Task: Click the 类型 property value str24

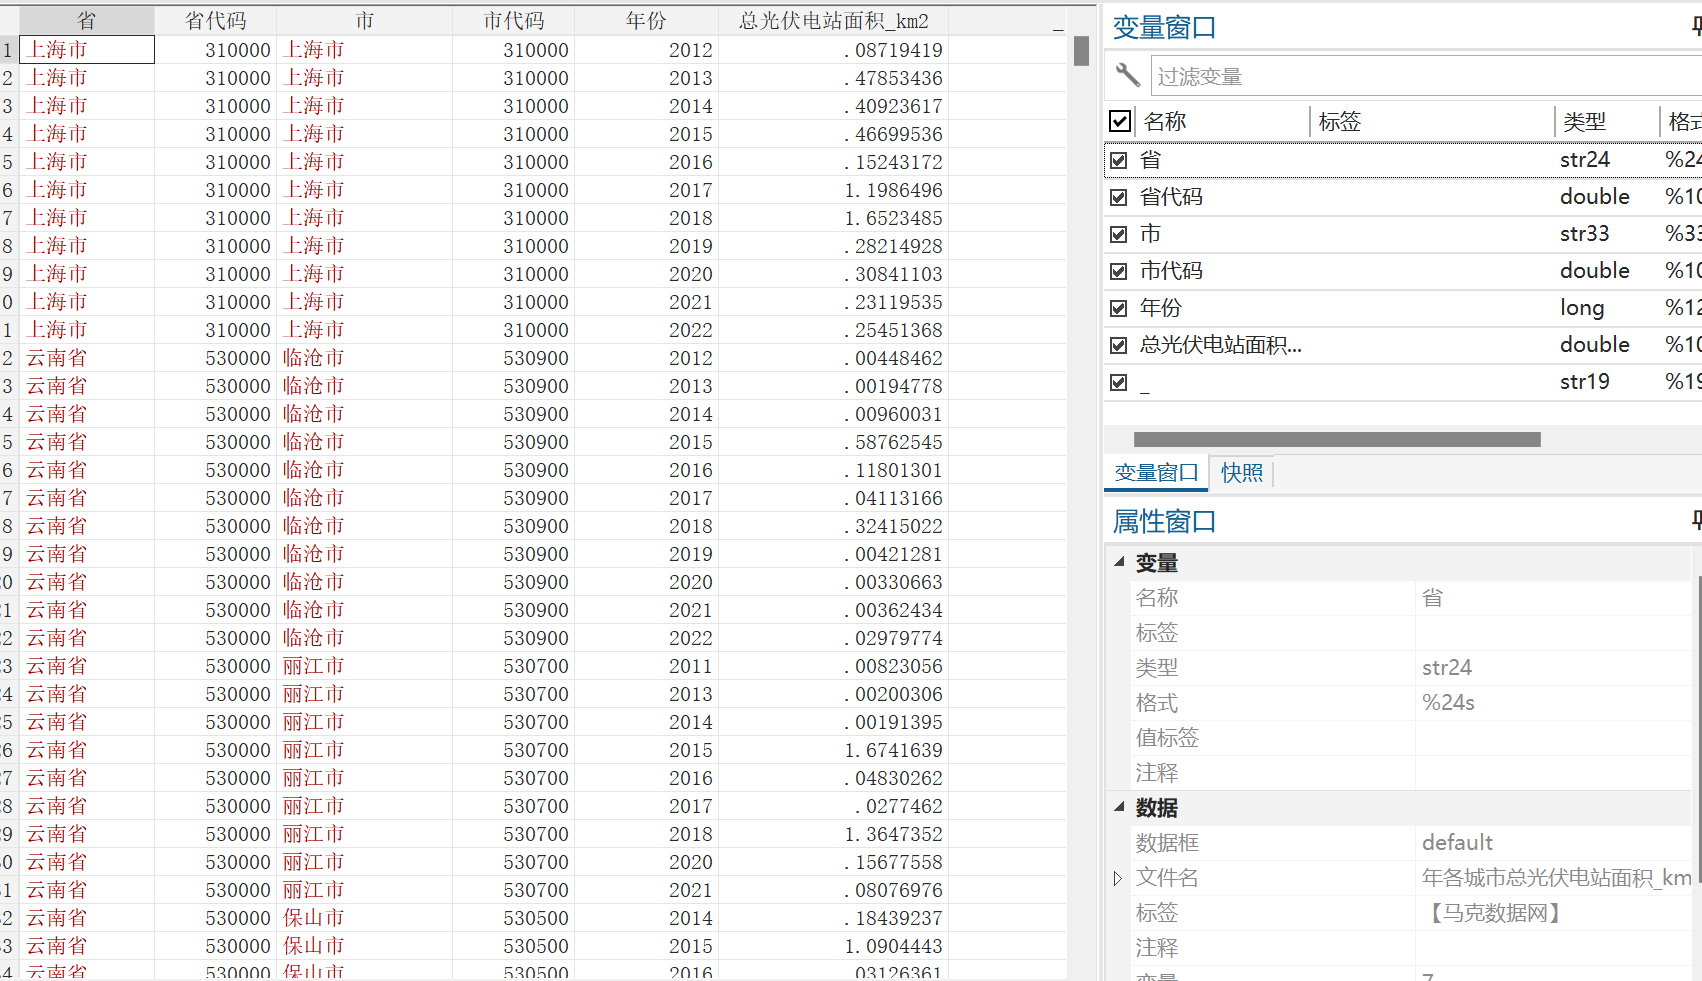Action: (x=1447, y=668)
